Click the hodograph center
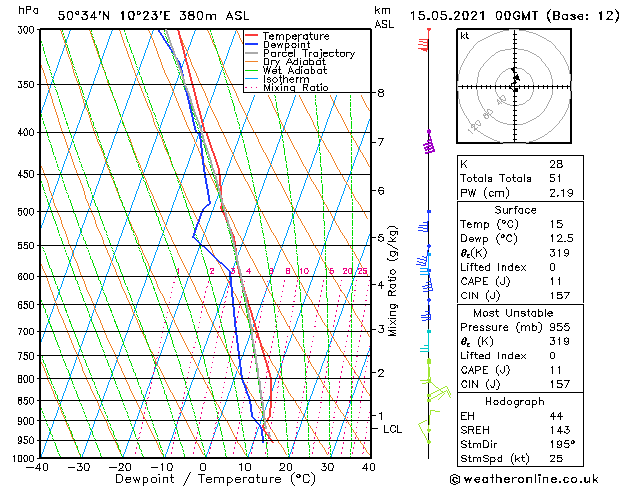 (515, 86)
